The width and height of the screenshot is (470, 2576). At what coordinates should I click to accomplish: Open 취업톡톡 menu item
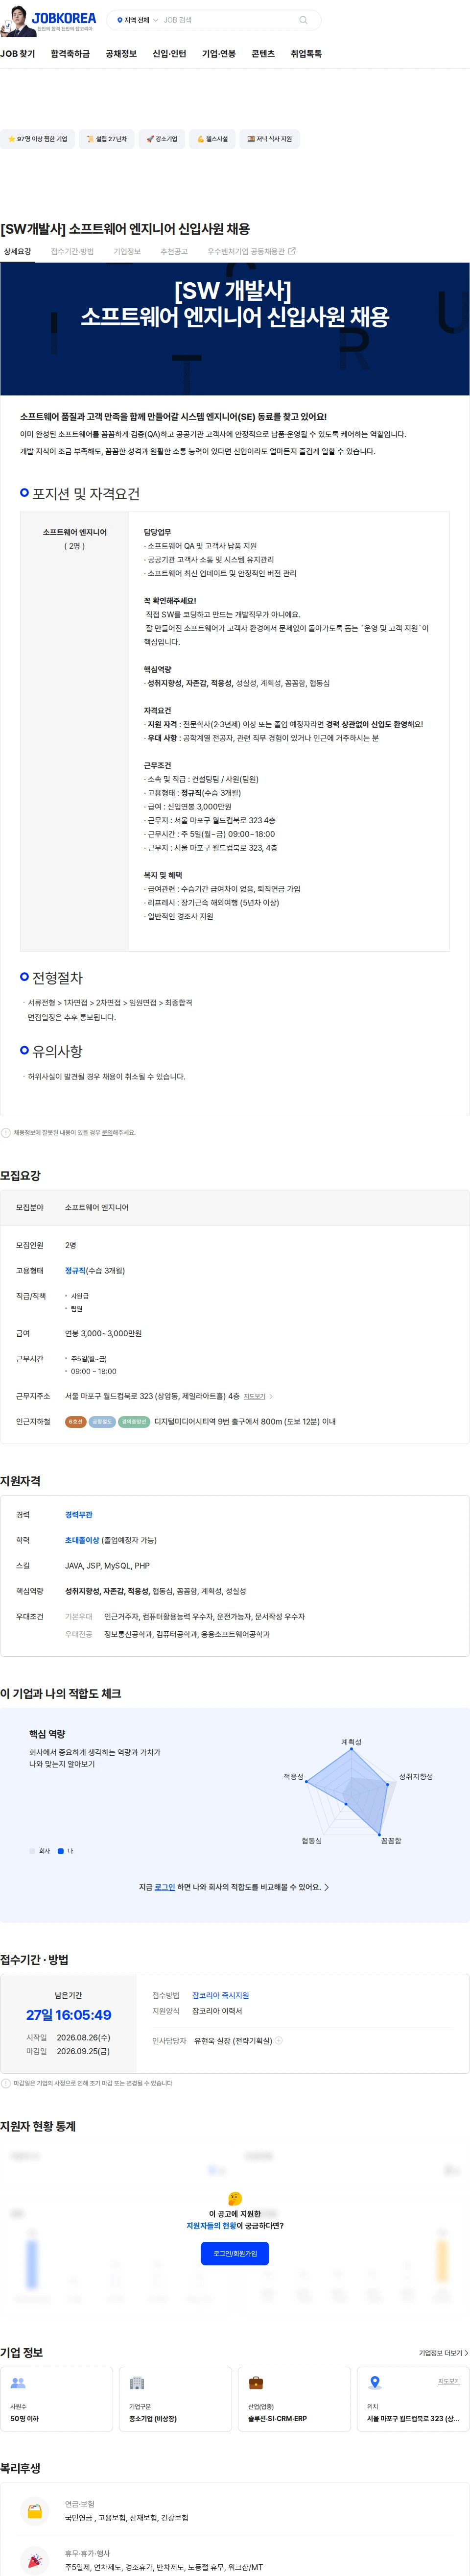(306, 54)
